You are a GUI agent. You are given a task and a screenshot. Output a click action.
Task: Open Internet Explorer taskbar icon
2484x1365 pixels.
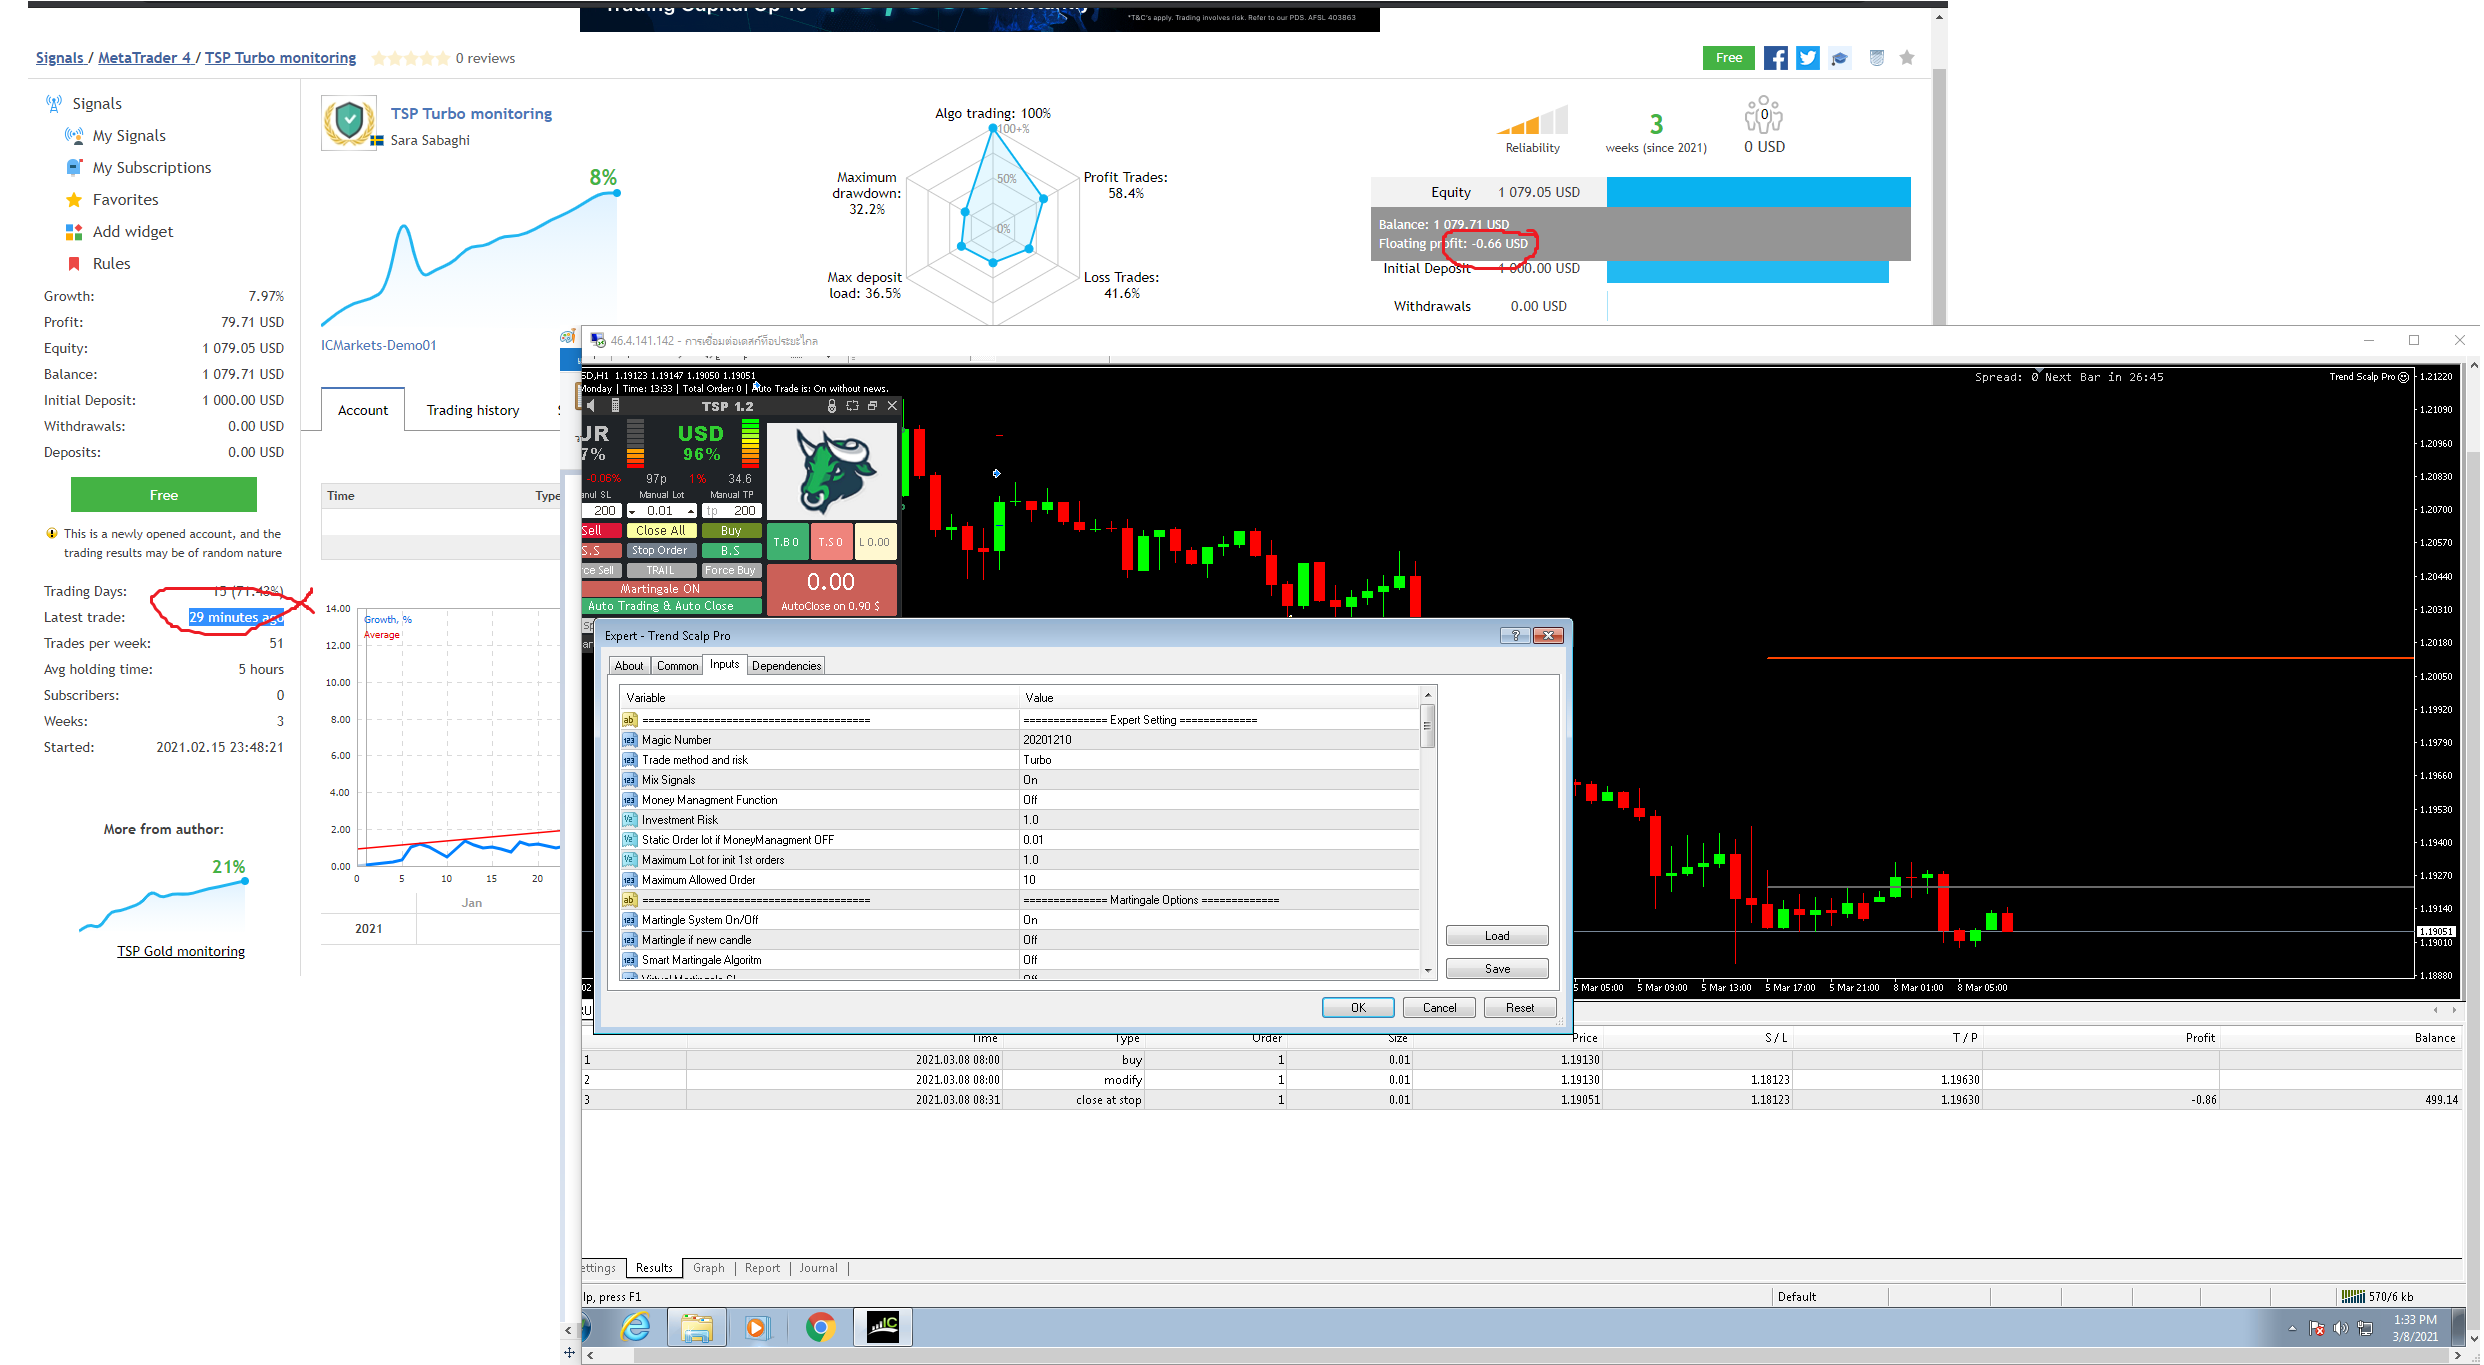(636, 1327)
